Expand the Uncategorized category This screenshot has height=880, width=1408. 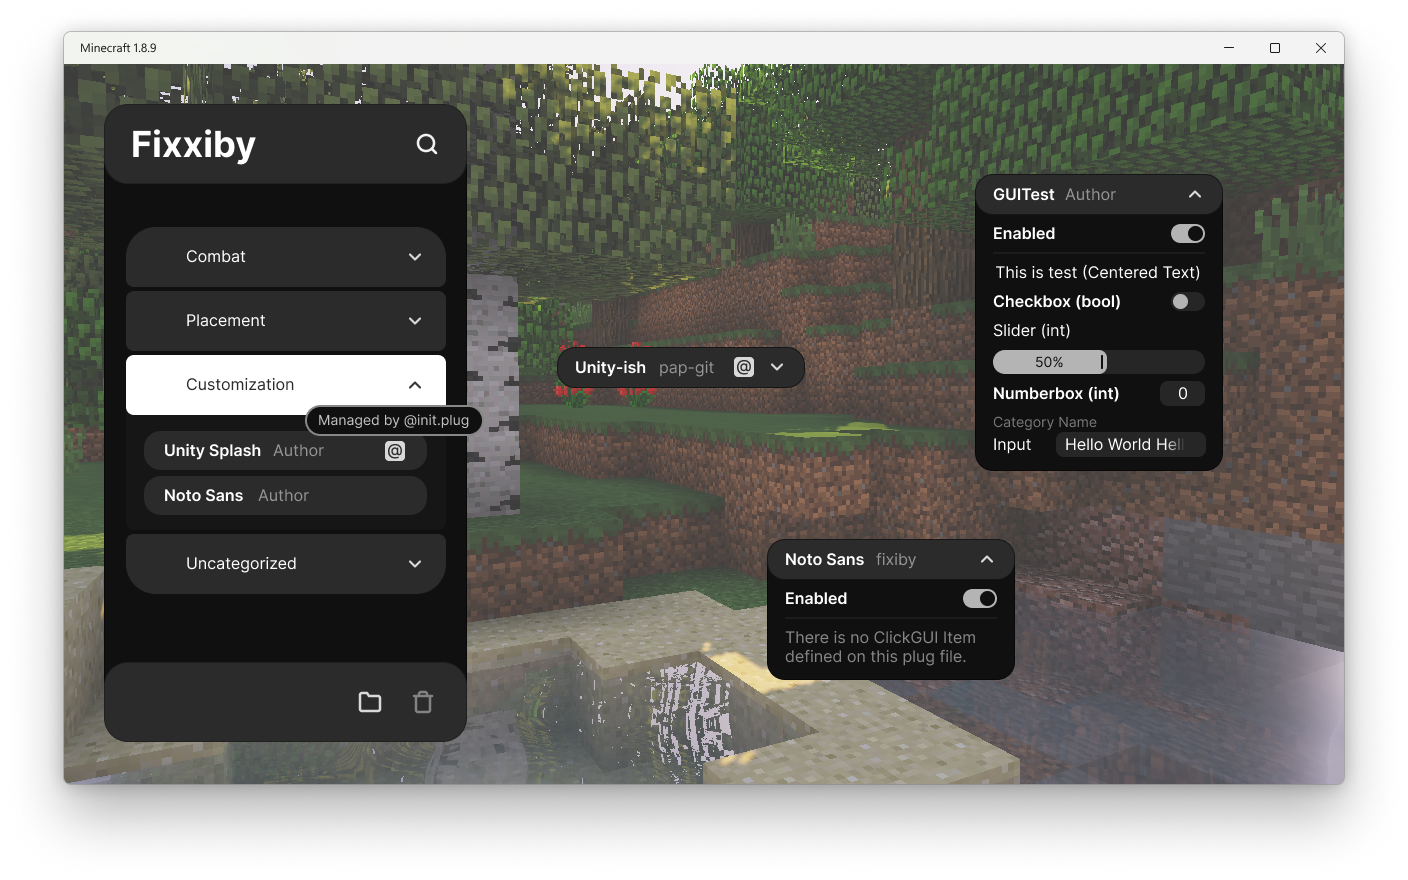click(285, 563)
